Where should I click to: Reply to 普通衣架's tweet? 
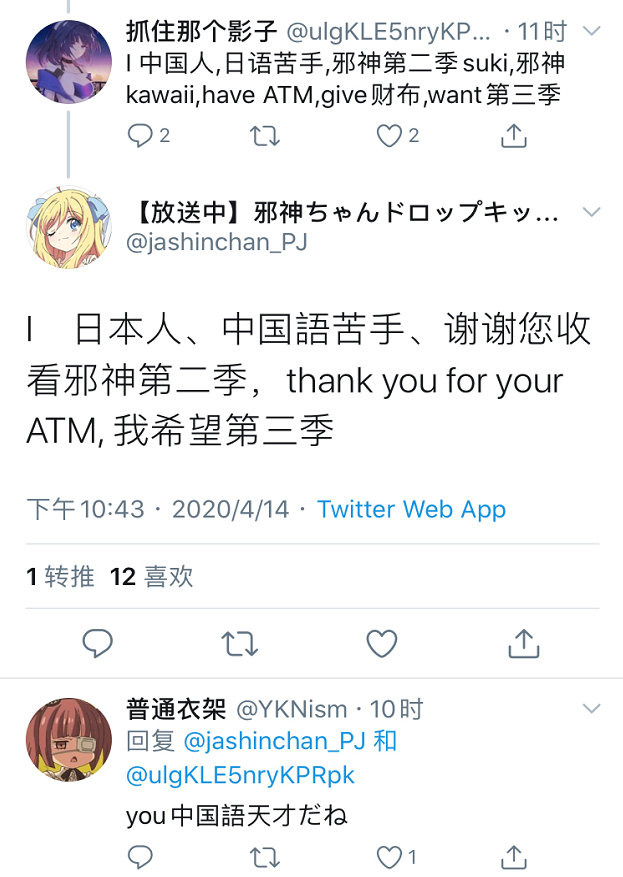tap(140, 856)
